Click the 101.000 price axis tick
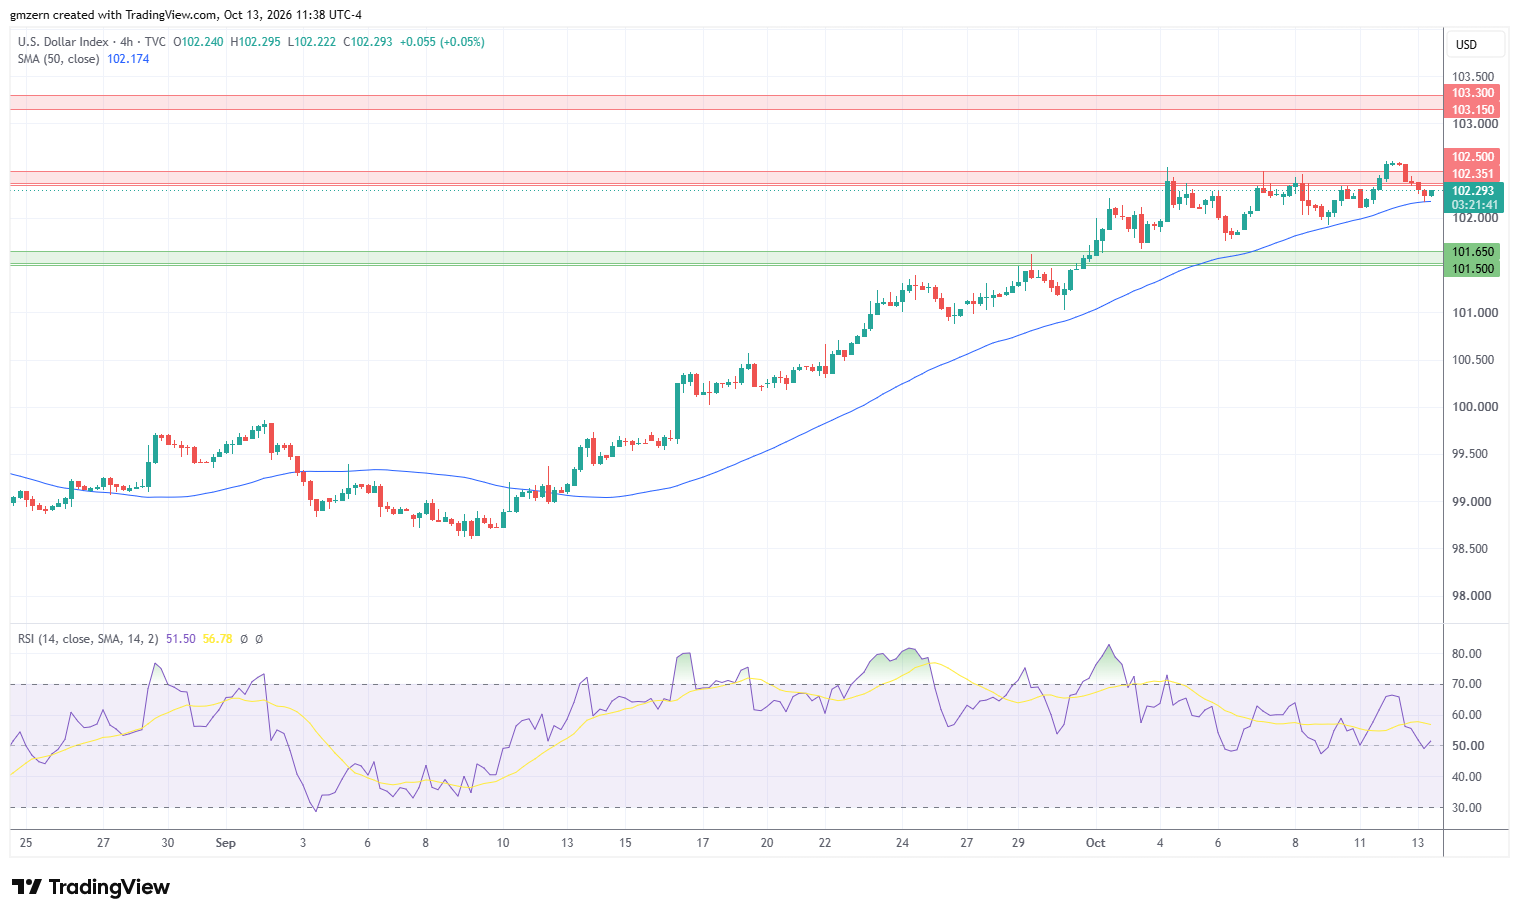 1475,313
